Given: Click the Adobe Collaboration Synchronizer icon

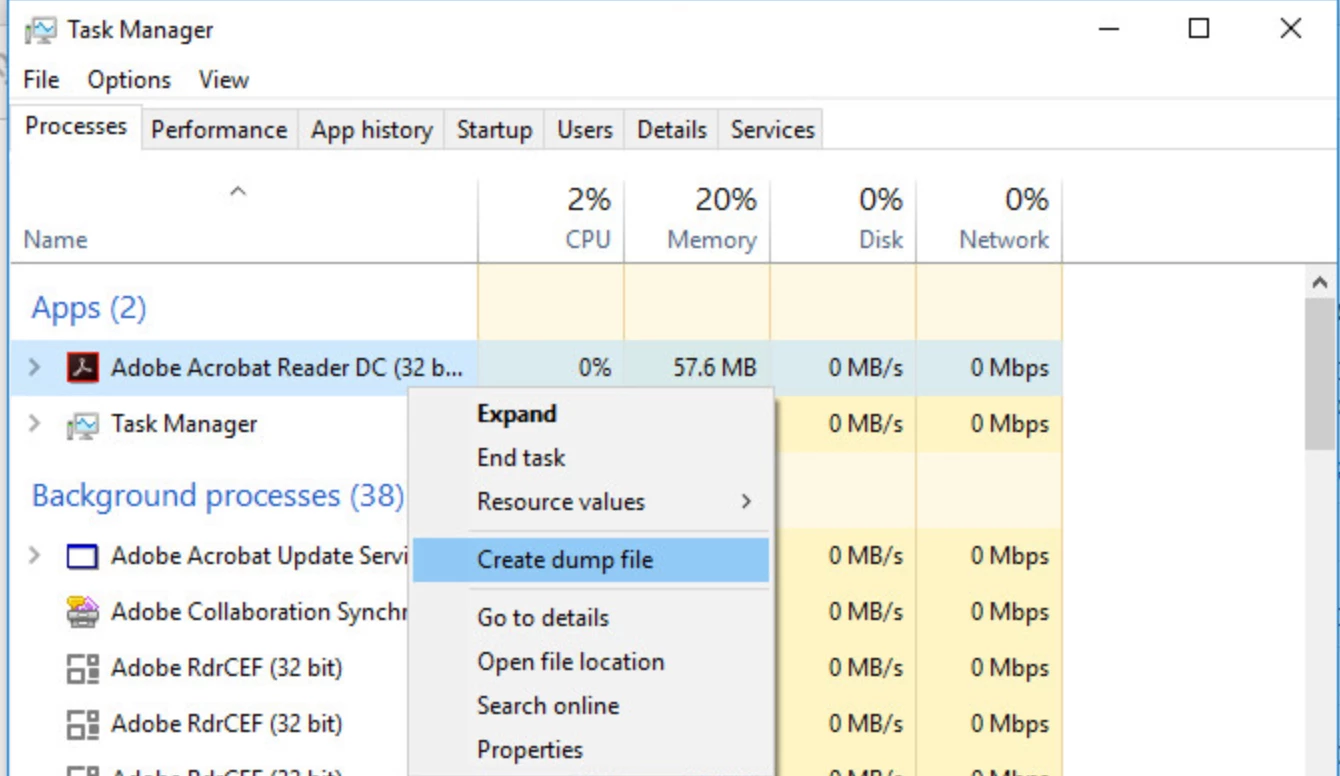Looking at the screenshot, I should 83,612.
